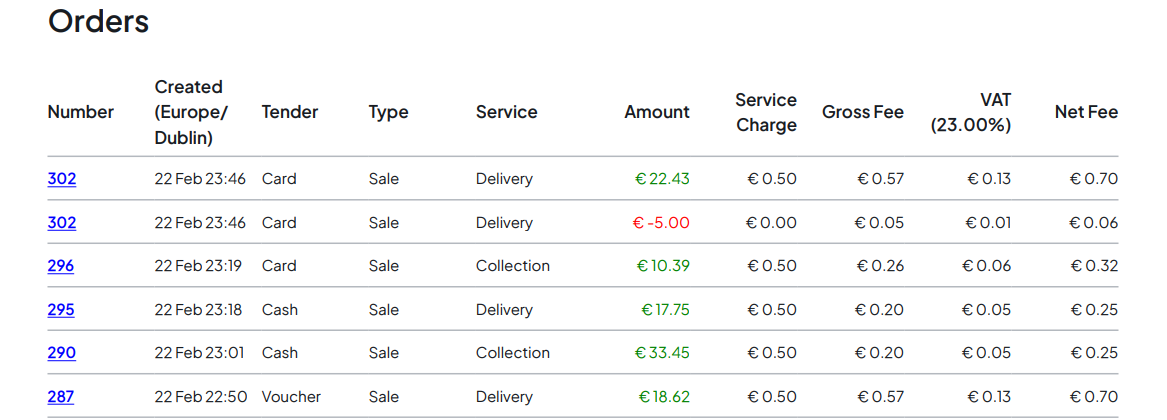Click the Type column header
Viewport: 1167px width, 420px height.
coord(388,112)
